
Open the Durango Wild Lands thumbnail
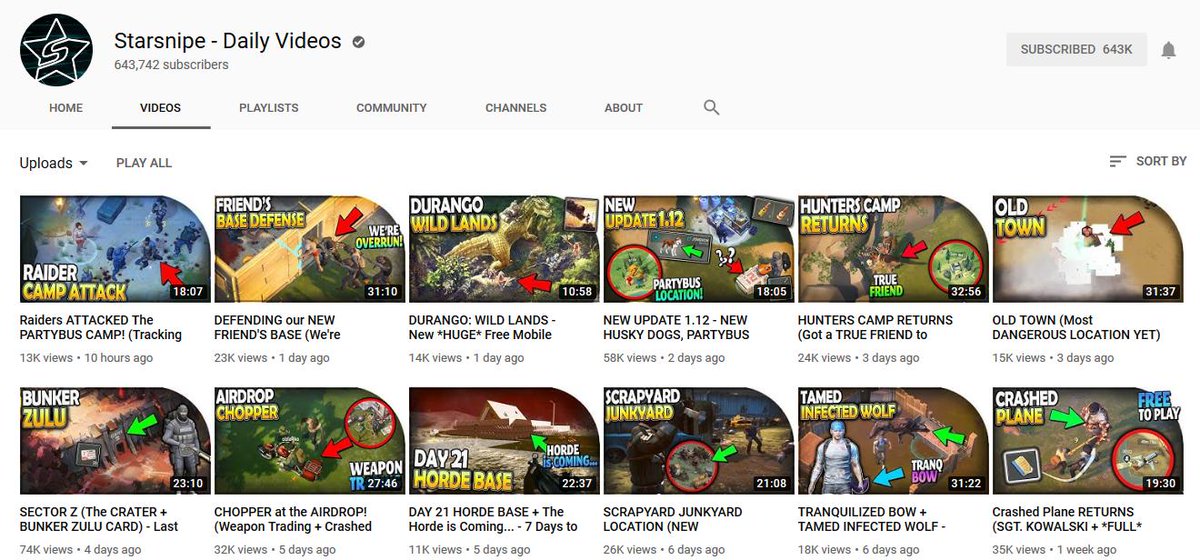(x=504, y=249)
